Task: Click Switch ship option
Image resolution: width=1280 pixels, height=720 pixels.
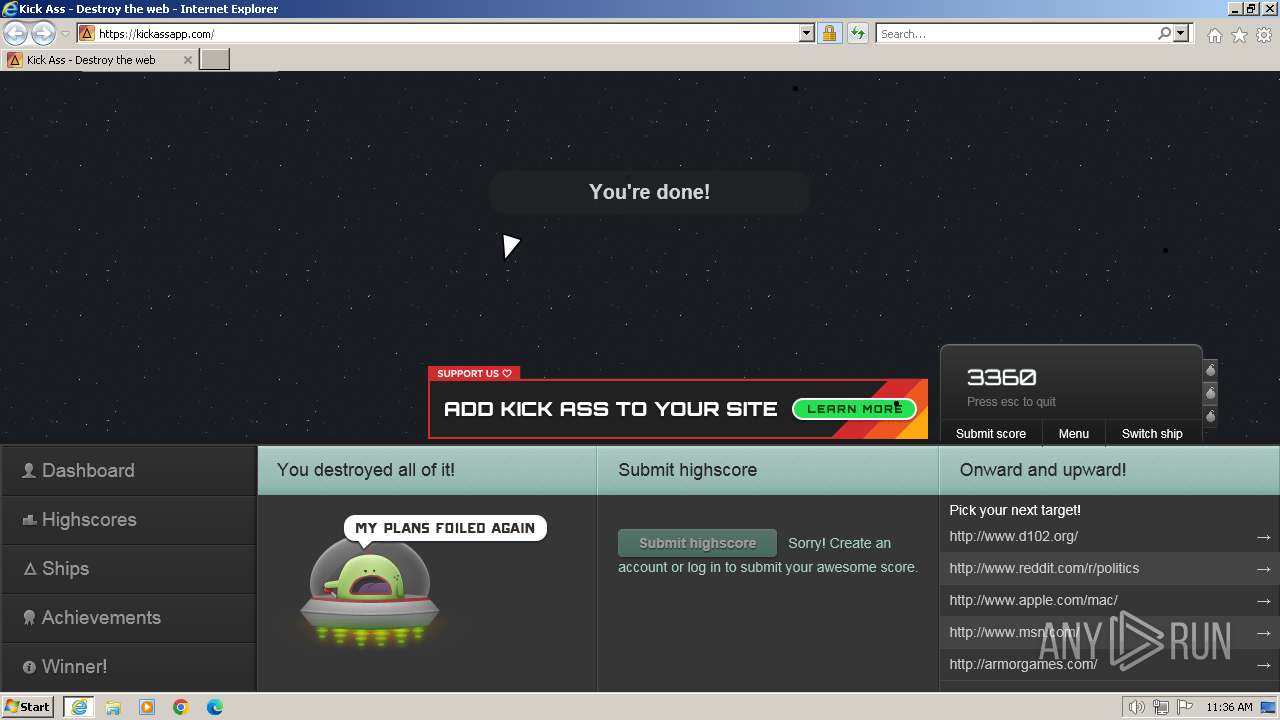Action: click(x=1152, y=433)
